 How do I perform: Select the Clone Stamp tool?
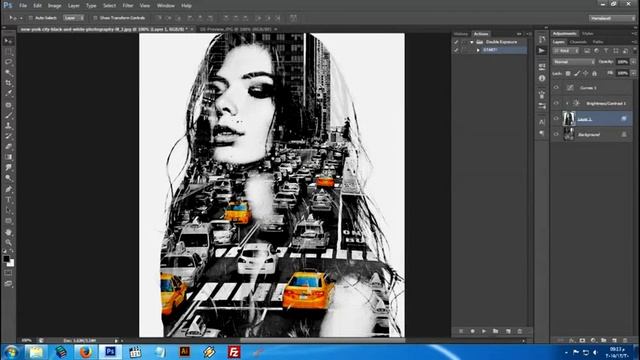[8, 126]
